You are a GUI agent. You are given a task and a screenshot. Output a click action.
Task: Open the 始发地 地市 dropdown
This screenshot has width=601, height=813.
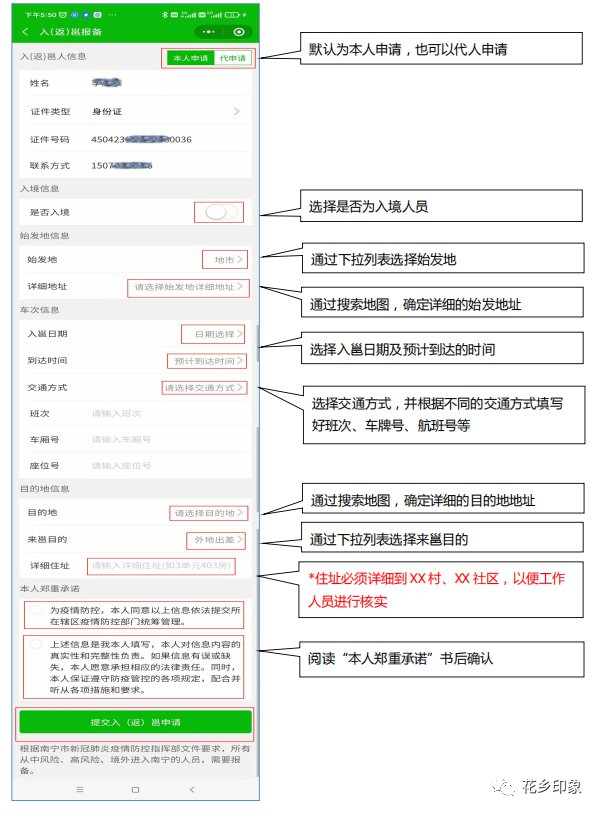pos(225,260)
